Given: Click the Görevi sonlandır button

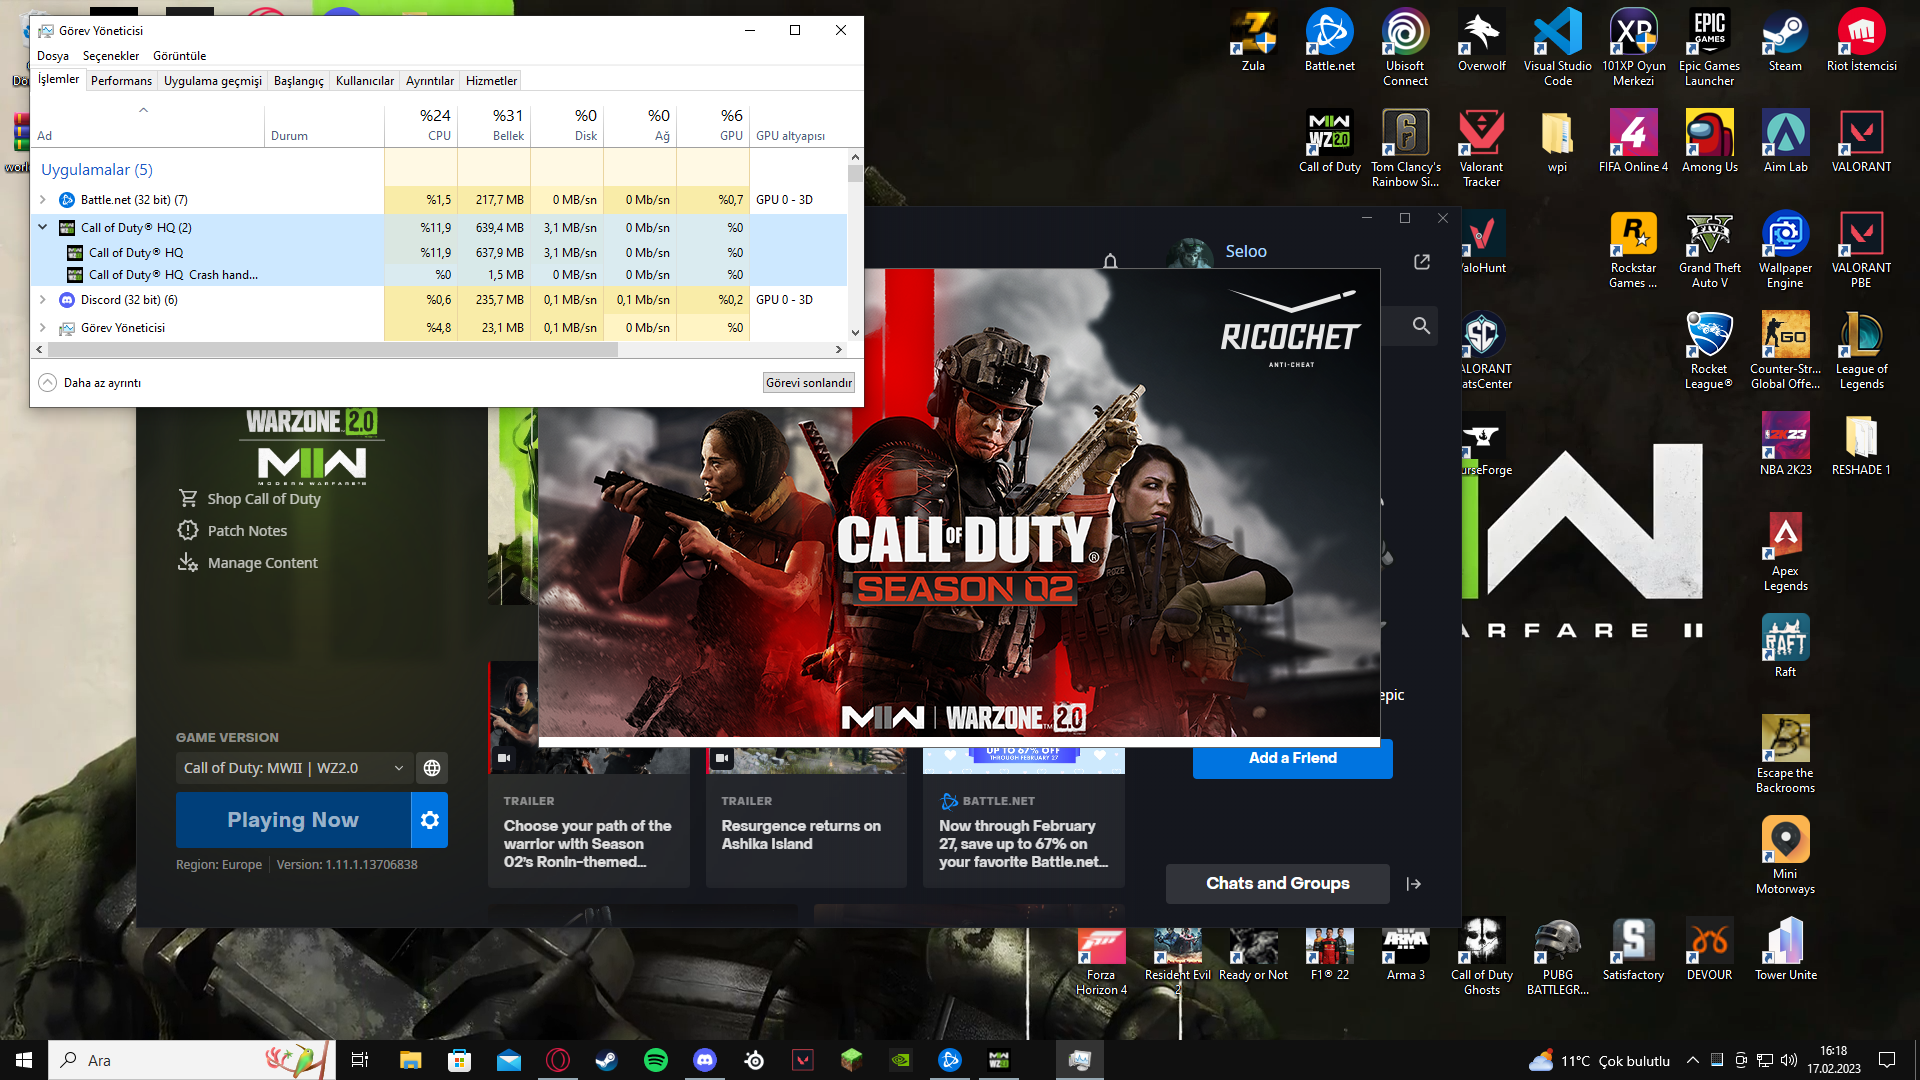Looking at the screenshot, I should (x=808, y=383).
